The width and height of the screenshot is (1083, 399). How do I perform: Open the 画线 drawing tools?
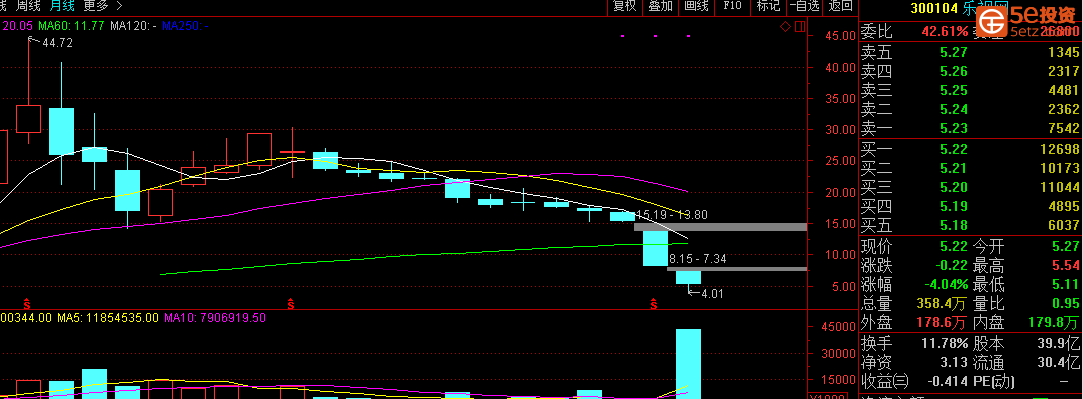pyautogui.click(x=696, y=6)
